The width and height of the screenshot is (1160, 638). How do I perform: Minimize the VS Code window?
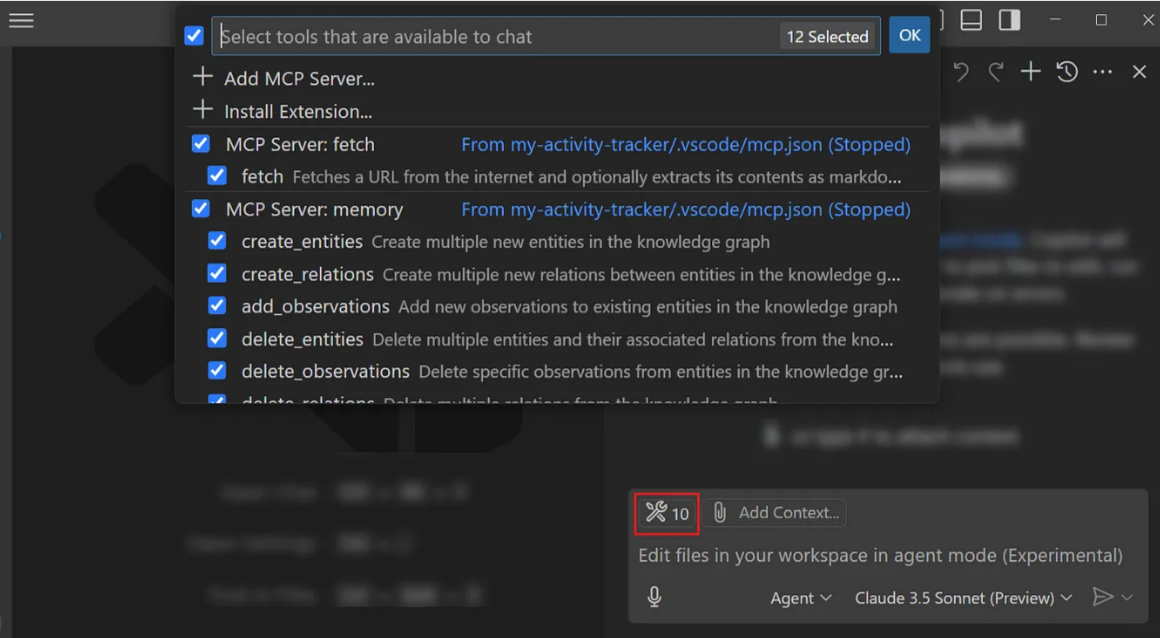(1056, 20)
